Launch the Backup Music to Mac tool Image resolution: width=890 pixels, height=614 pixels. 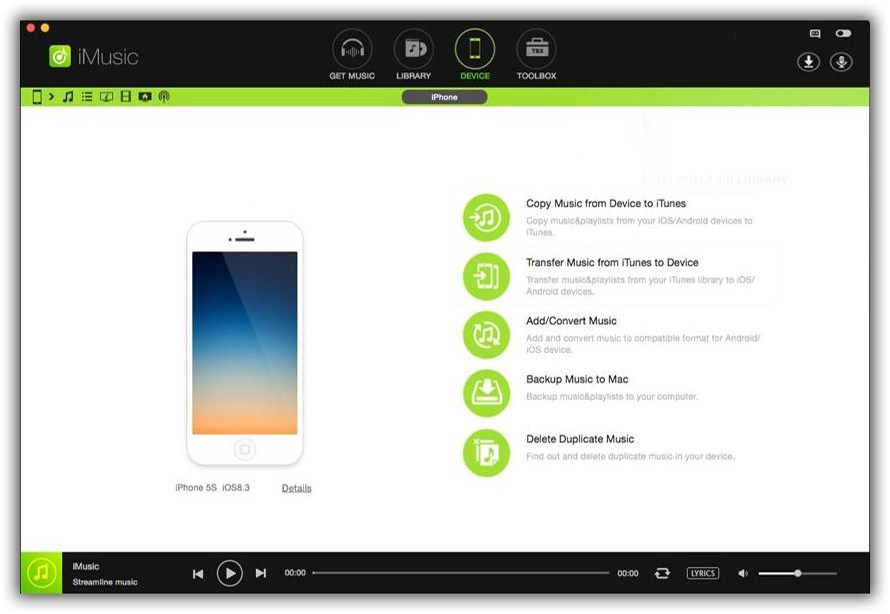tap(486, 392)
